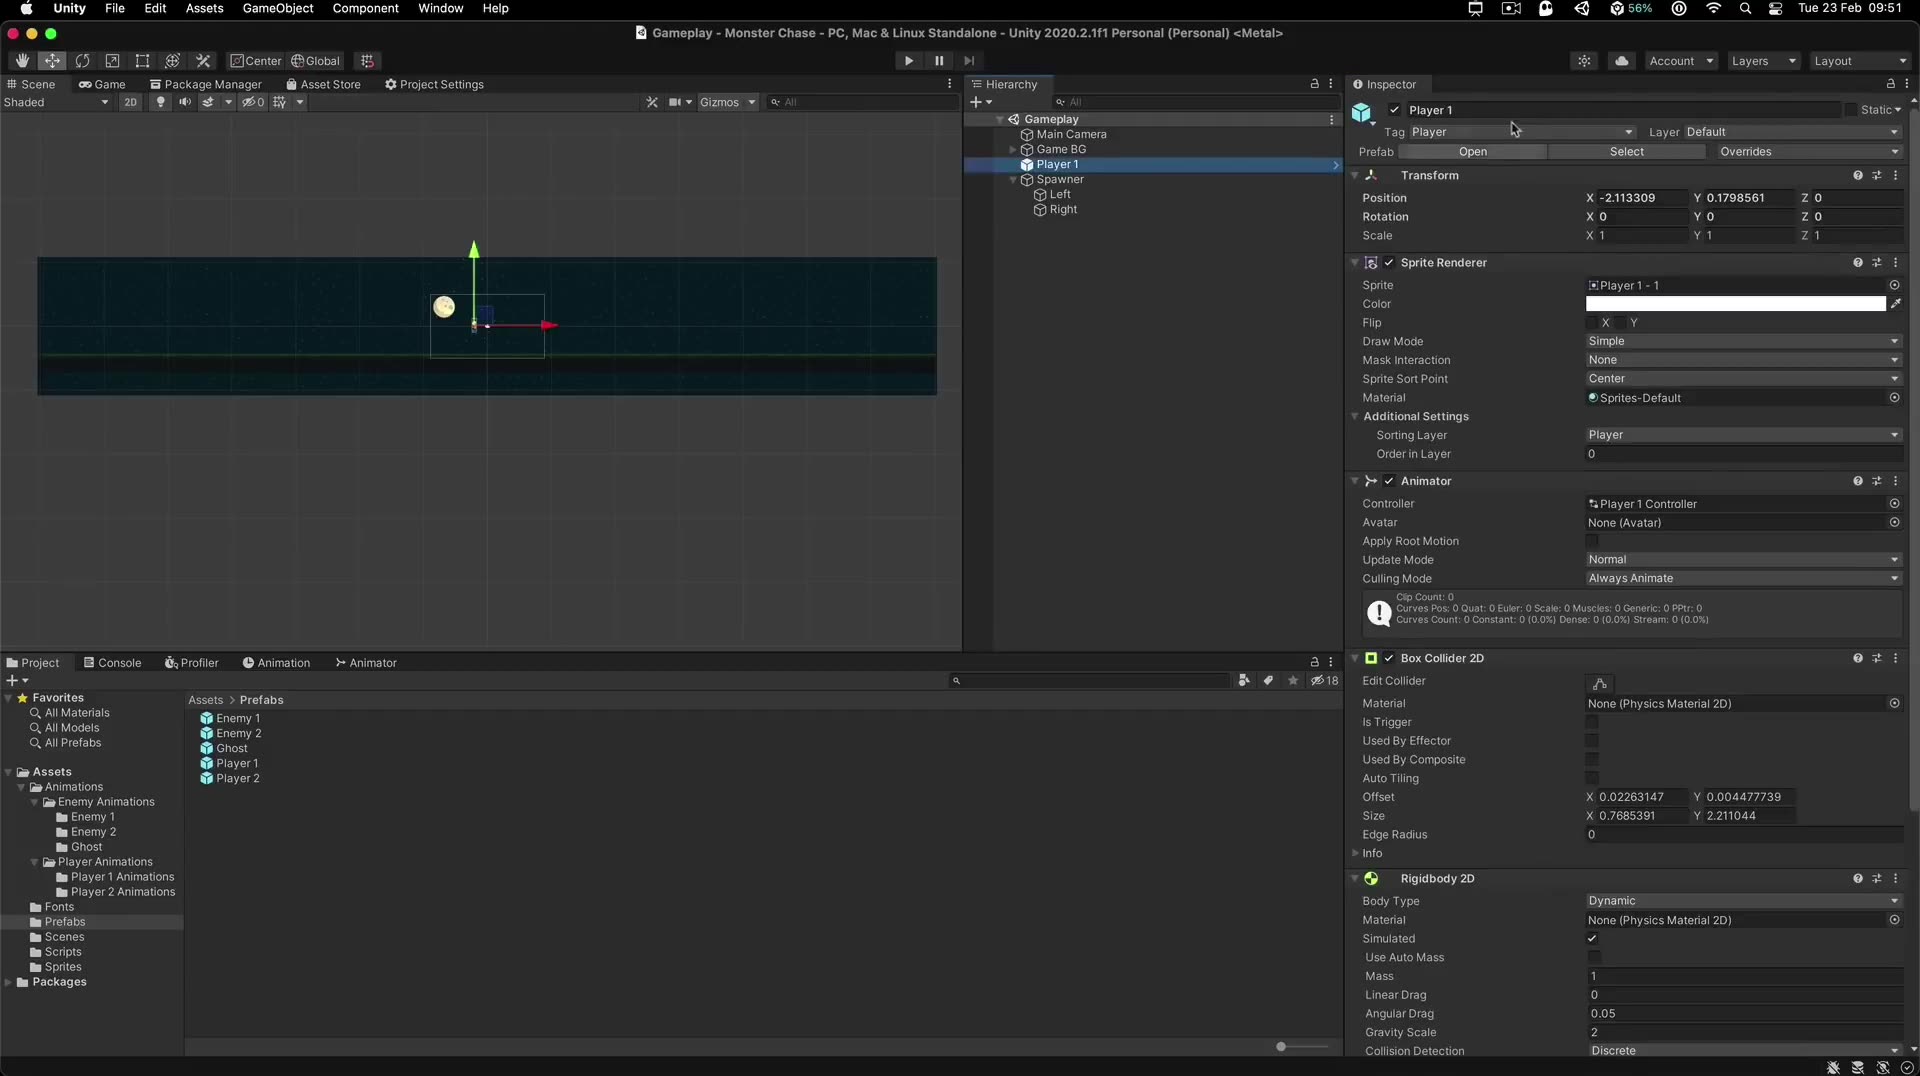Toggle scene lighting in Scene view
This screenshot has width=1920, height=1076.
(160, 102)
